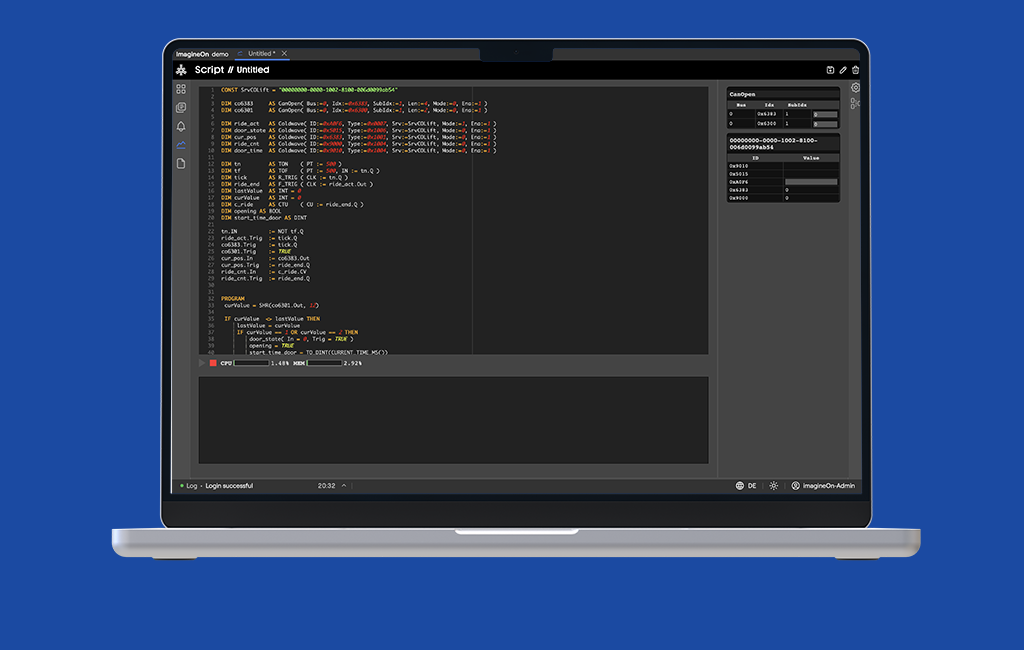This screenshot has height=650, width=1024.
Task: Click the save script icon in header
Action: click(x=830, y=70)
